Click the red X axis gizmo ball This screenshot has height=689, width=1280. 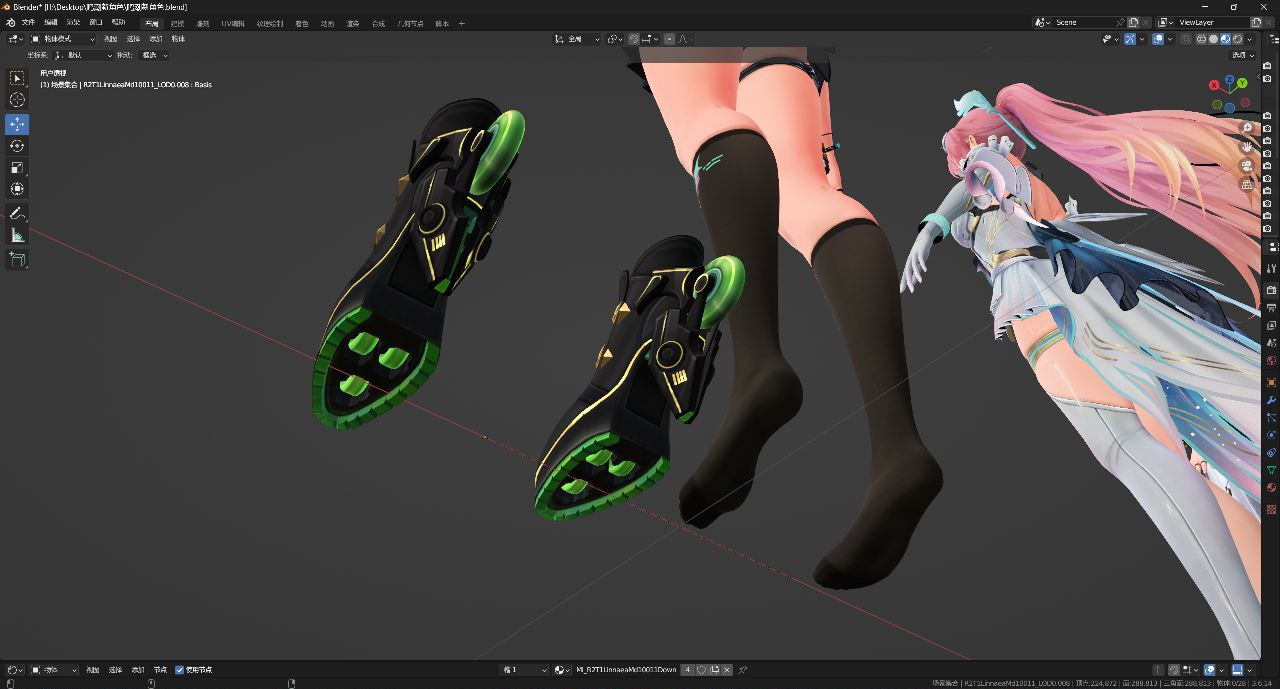click(x=1215, y=85)
